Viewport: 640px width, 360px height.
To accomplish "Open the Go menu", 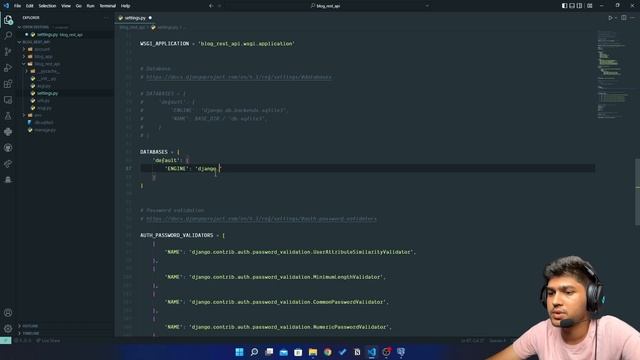I will 79,6.
